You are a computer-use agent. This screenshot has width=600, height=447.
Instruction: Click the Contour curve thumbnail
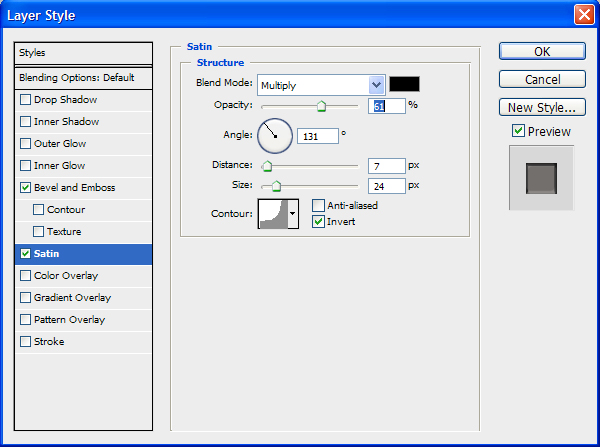pos(272,213)
